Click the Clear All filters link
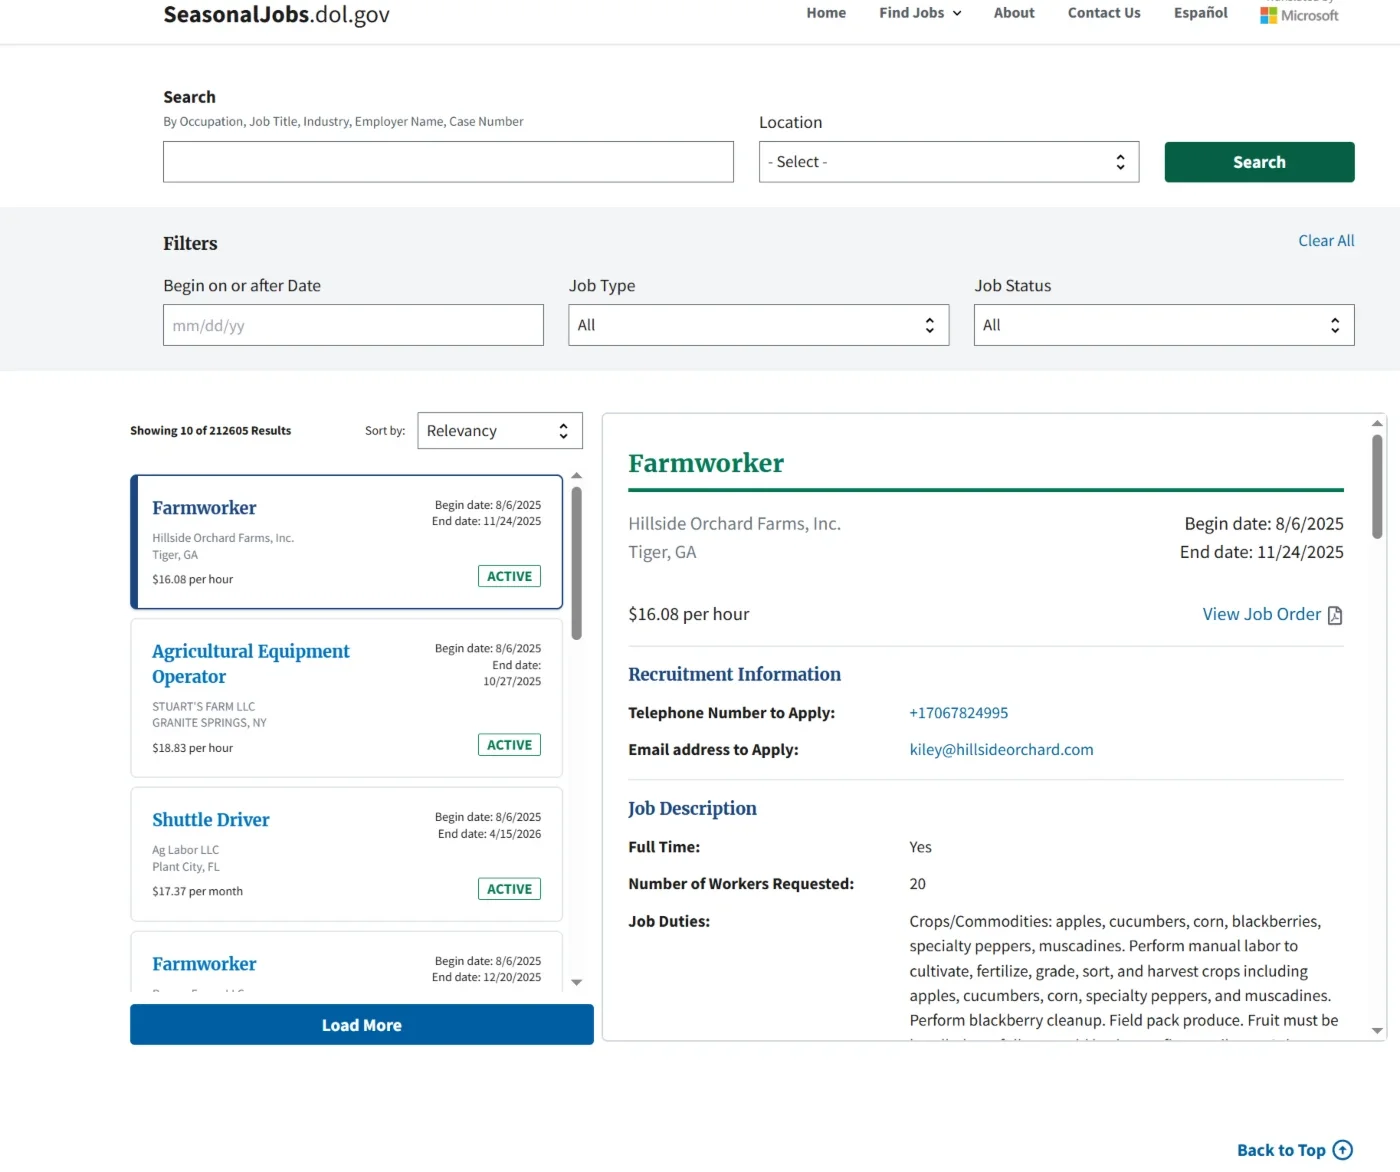 [x=1326, y=241]
